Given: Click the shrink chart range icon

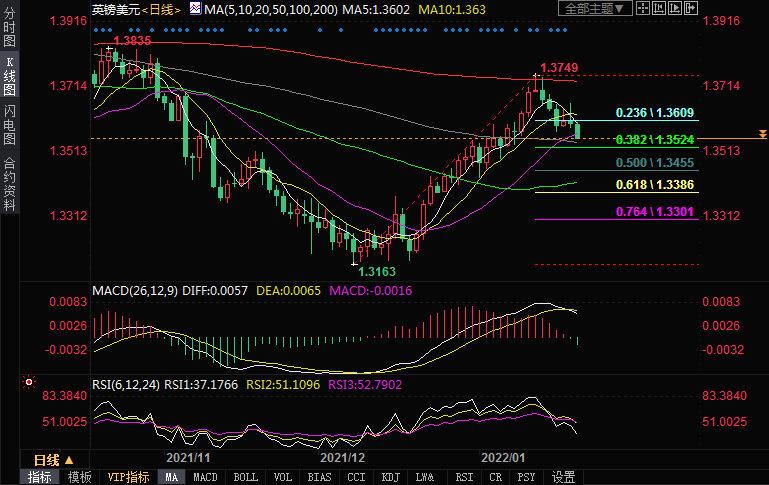Looking at the screenshot, I should (x=659, y=8).
